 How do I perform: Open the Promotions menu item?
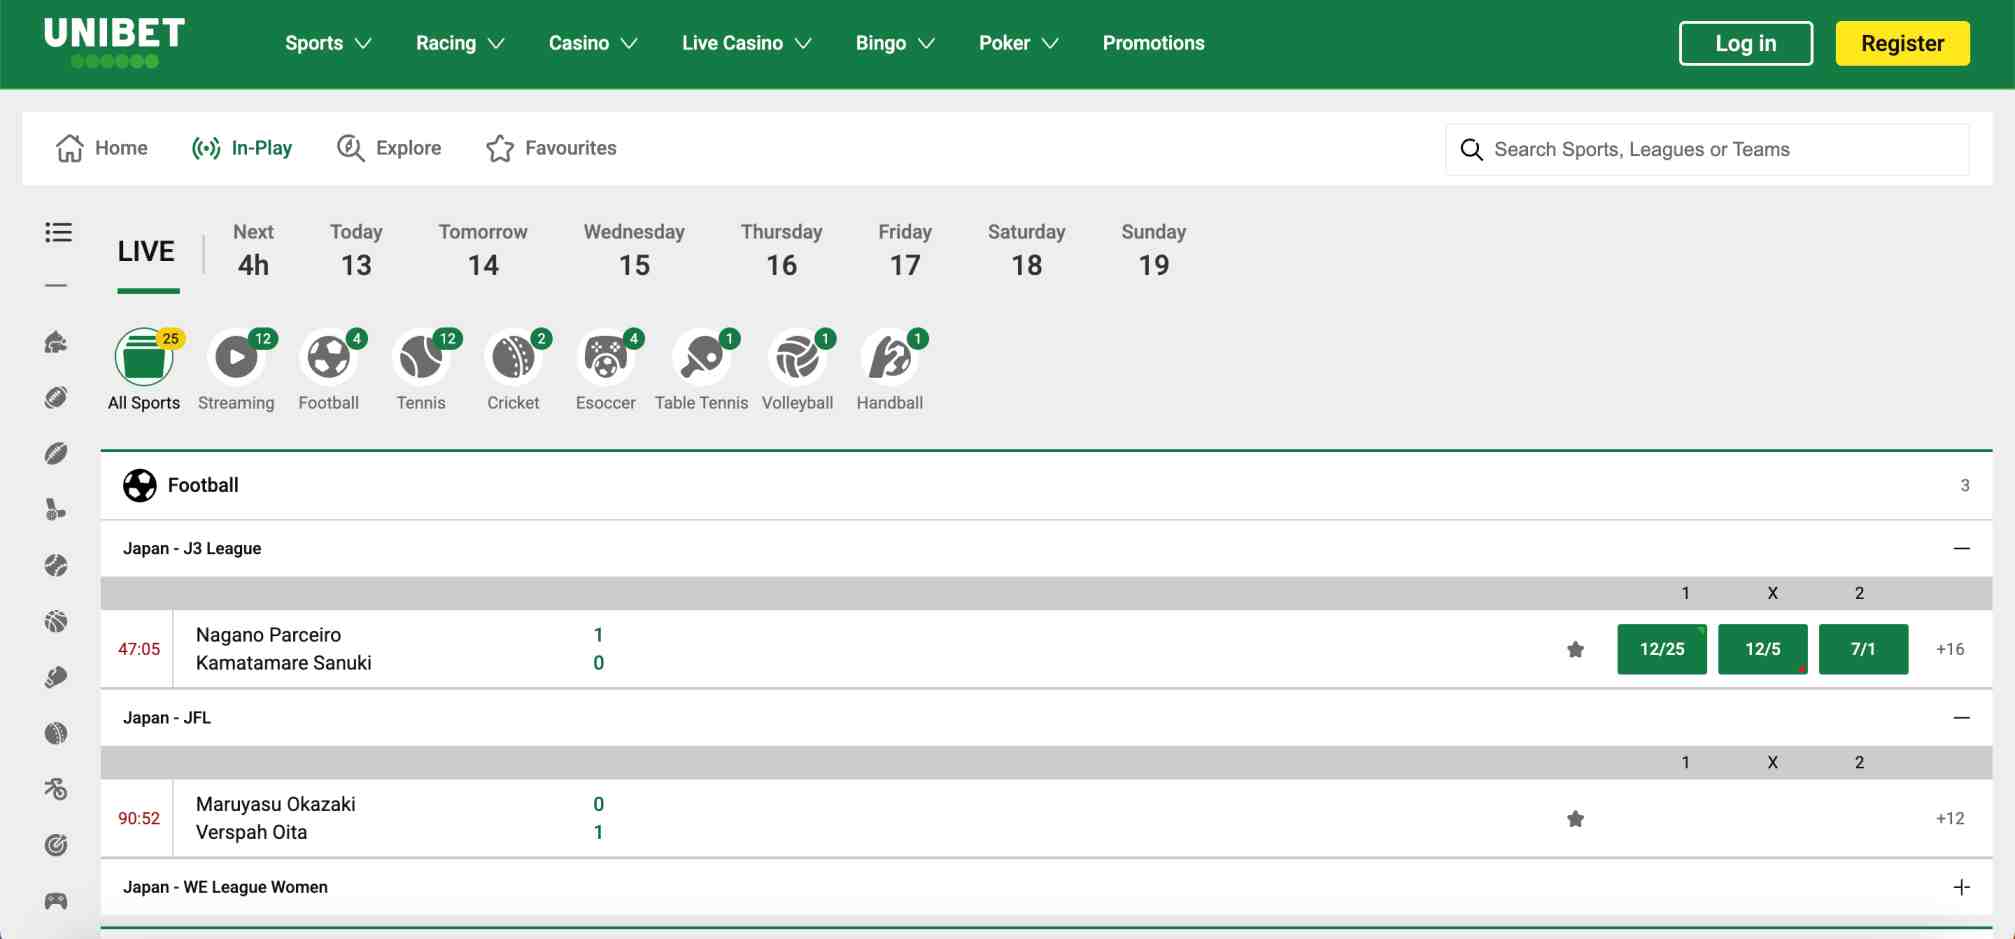(1153, 43)
